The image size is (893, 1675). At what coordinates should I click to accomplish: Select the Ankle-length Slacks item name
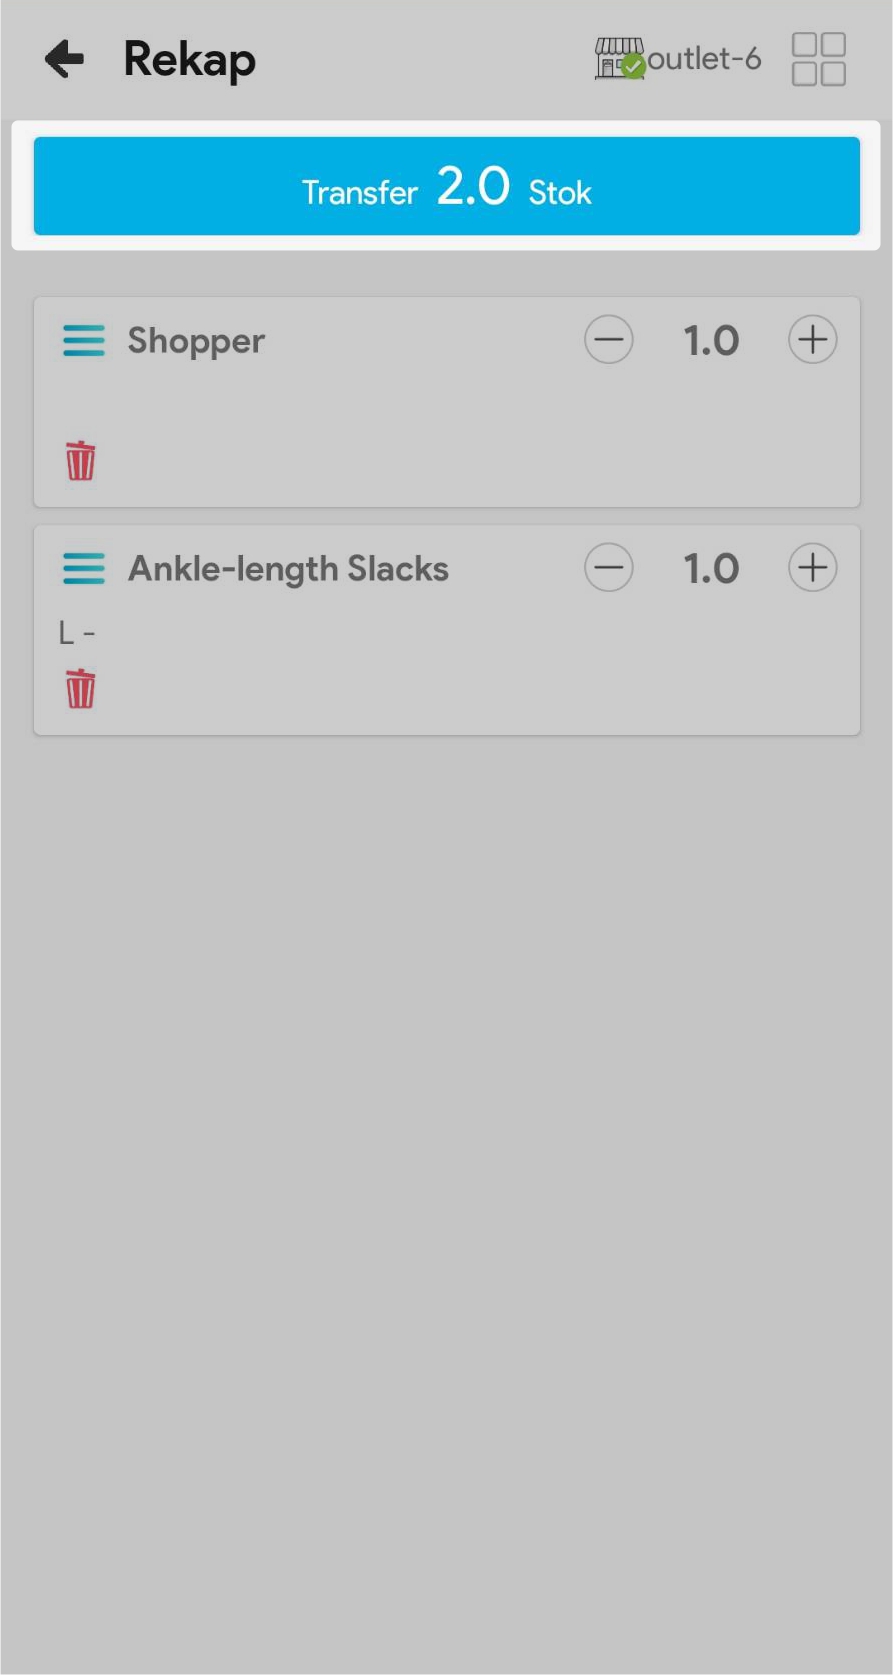coord(288,569)
